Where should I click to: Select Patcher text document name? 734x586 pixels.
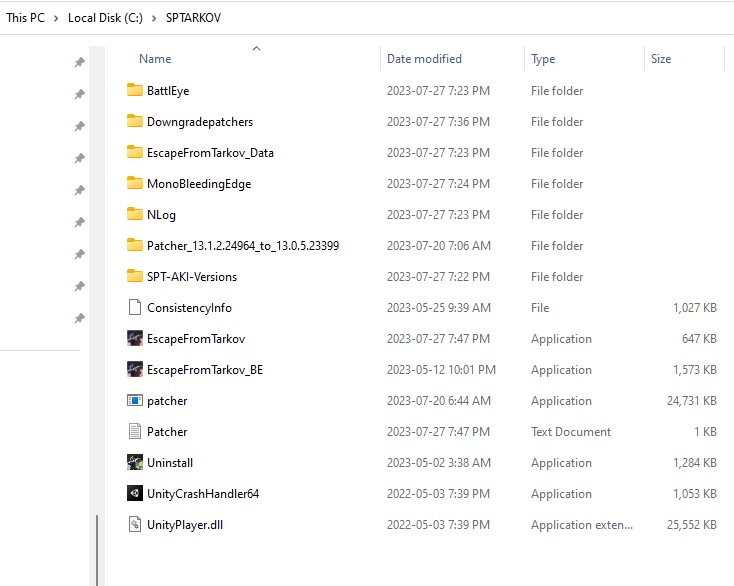(167, 432)
